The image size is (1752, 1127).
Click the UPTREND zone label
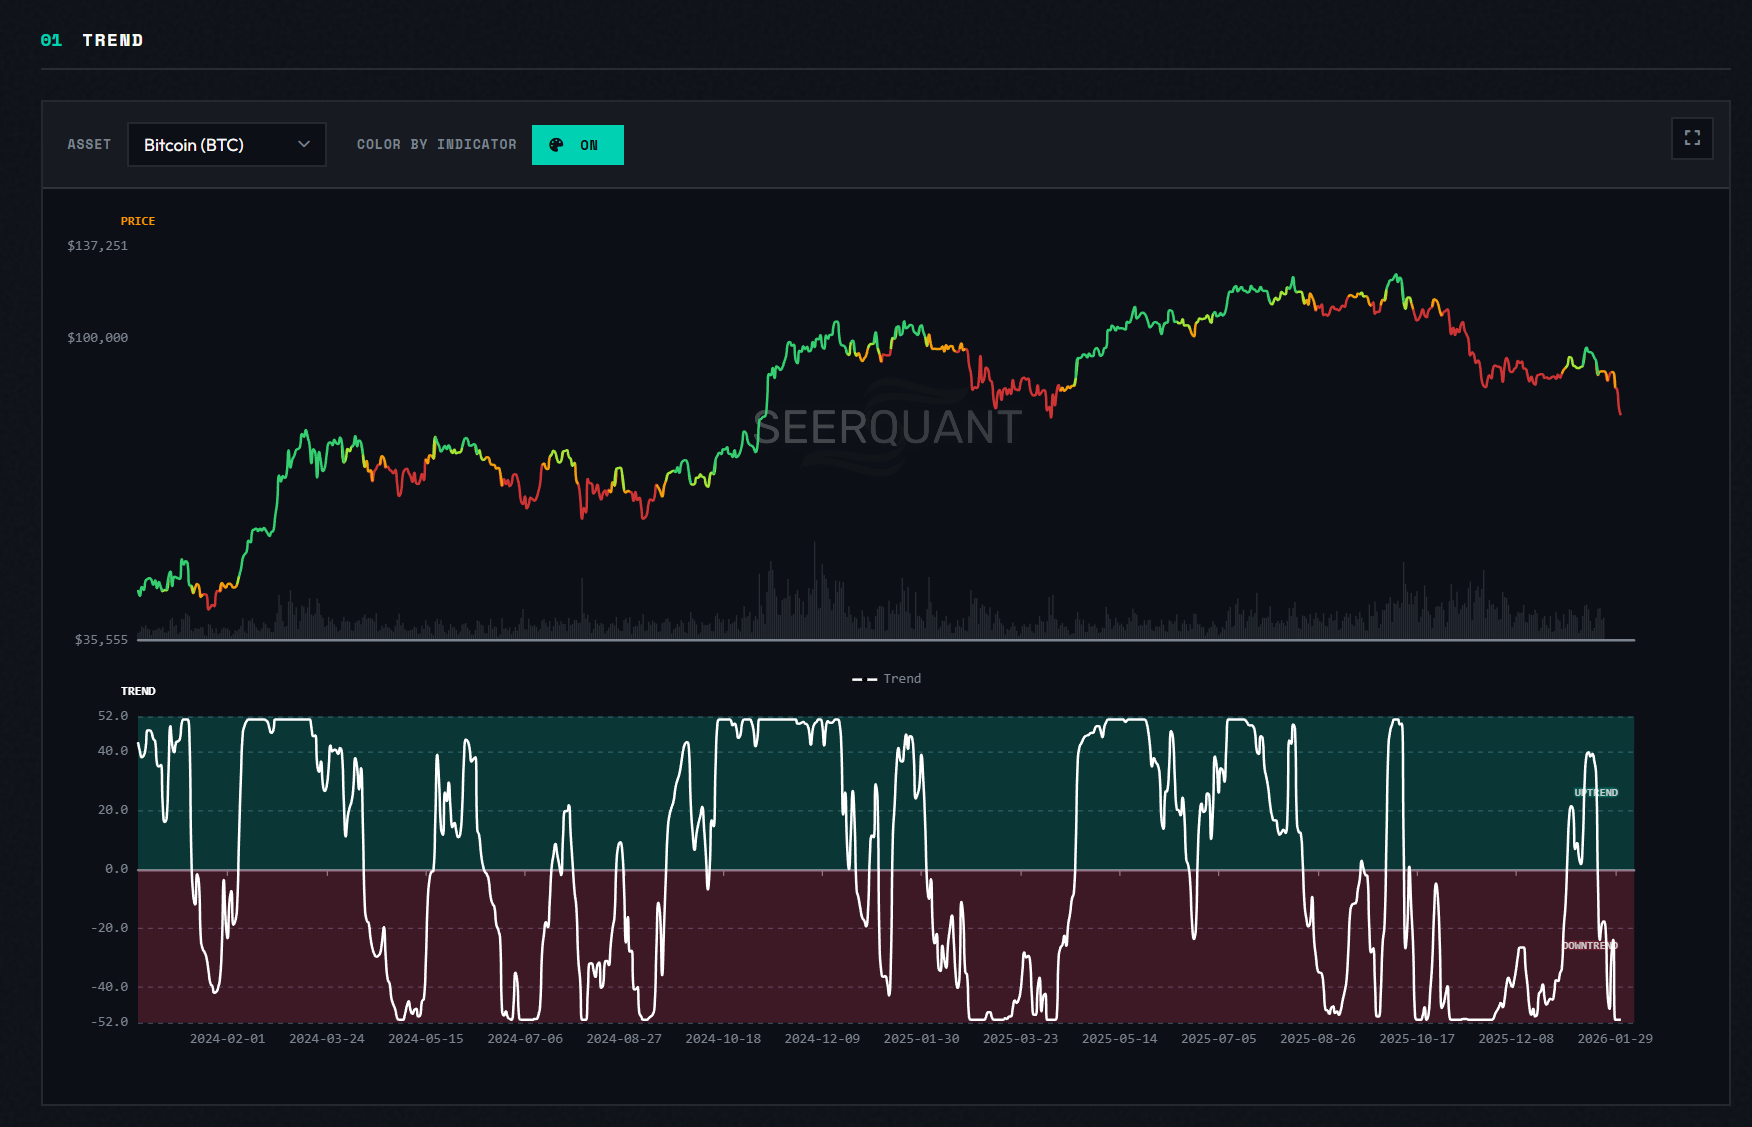[1594, 791]
